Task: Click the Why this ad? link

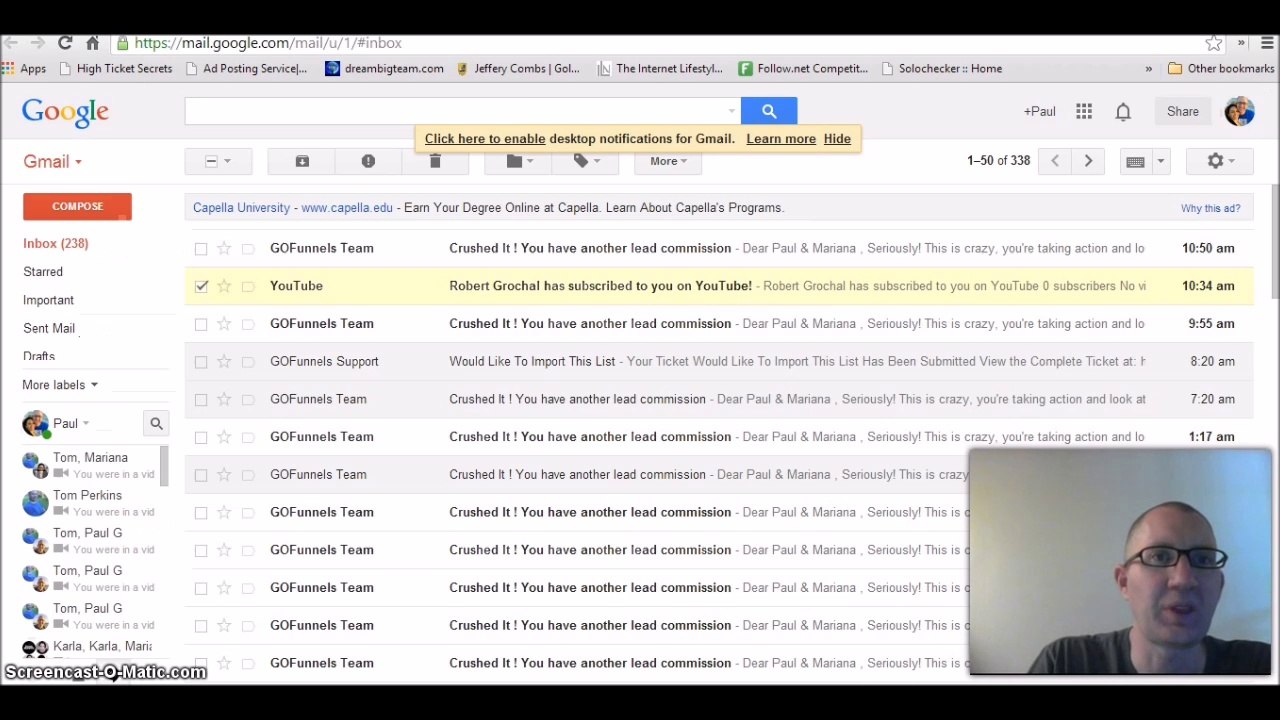Action: point(1210,208)
